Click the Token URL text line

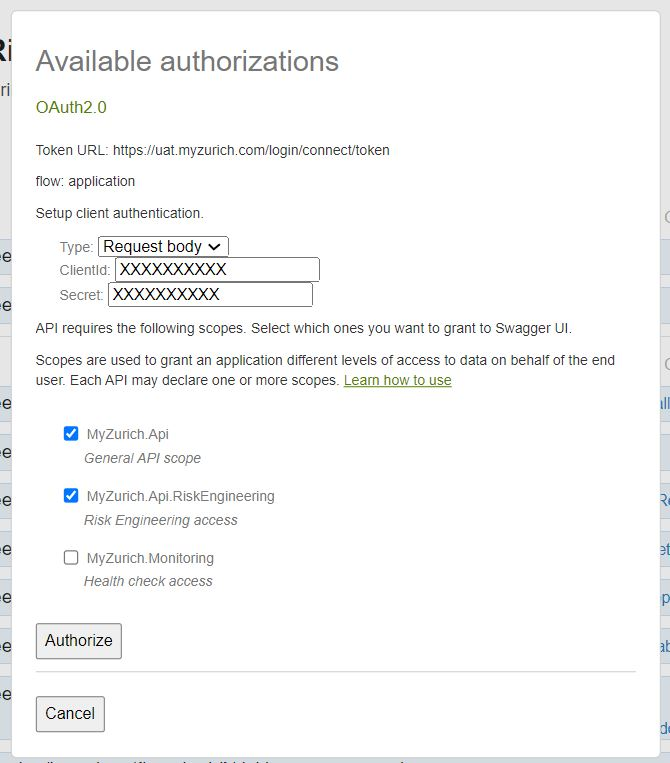(x=212, y=150)
